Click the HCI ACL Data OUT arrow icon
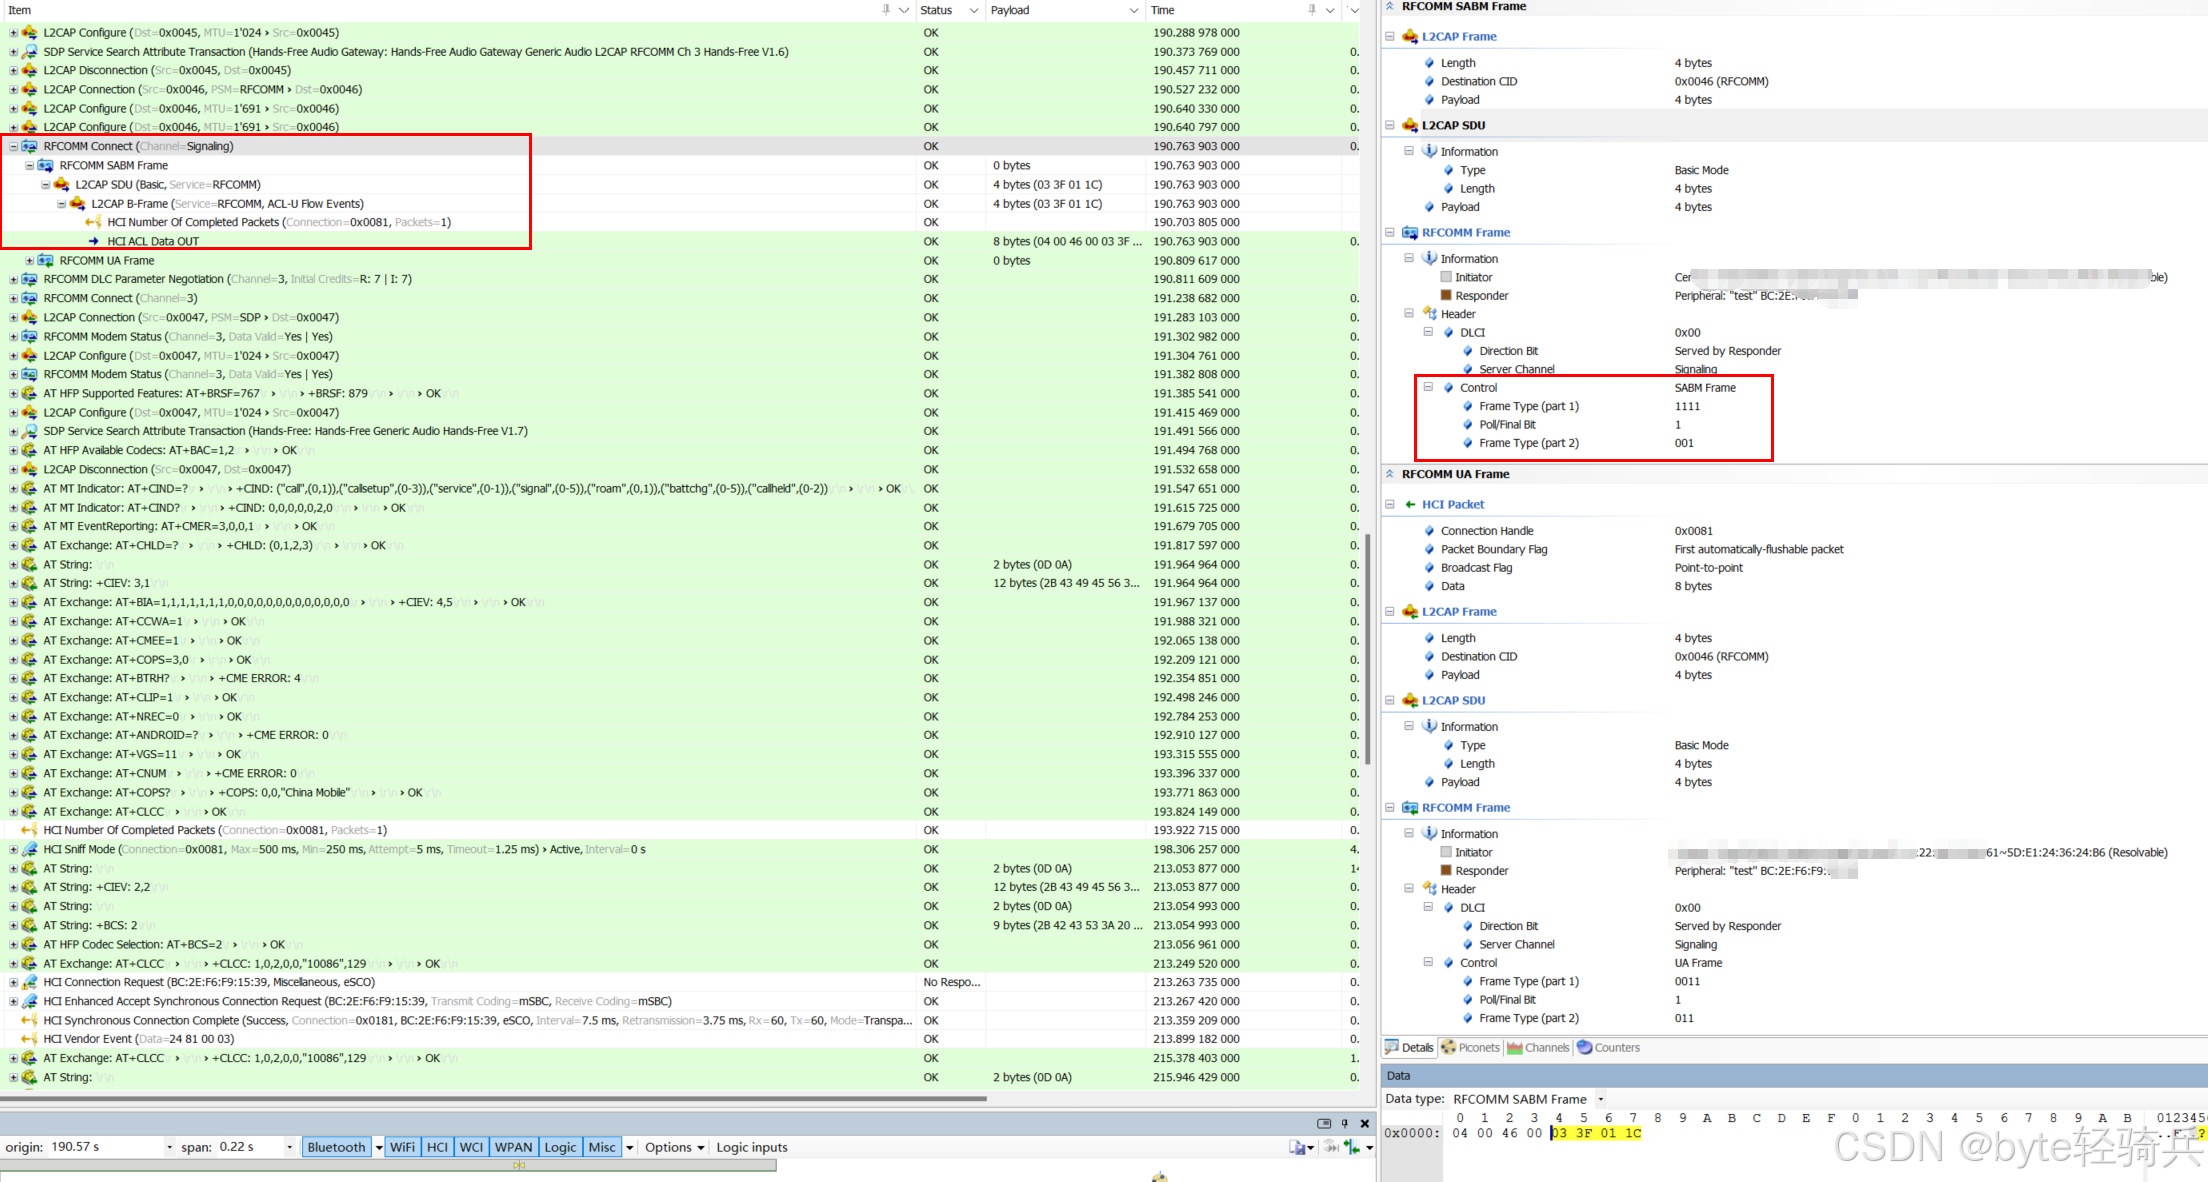The height and width of the screenshot is (1182, 2208). pyautogui.click(x=94, y=241)
